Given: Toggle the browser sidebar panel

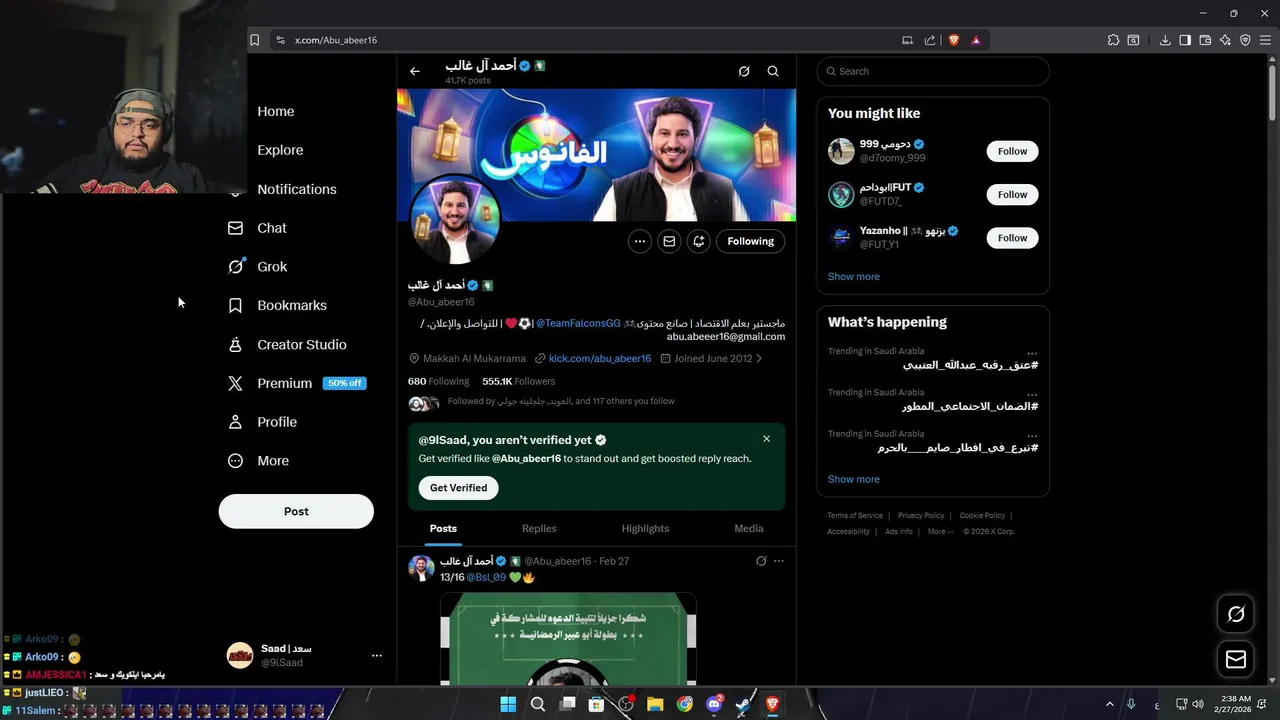Looking at the screenshot, I should [1185, 40].
